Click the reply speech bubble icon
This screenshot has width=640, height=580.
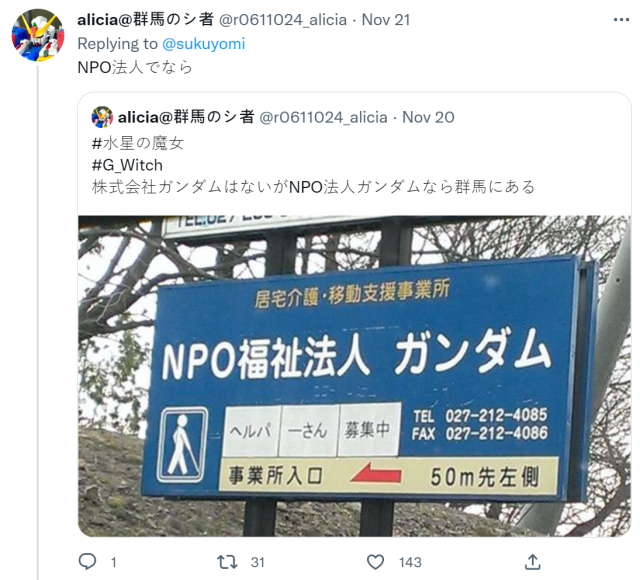(87, 562)
